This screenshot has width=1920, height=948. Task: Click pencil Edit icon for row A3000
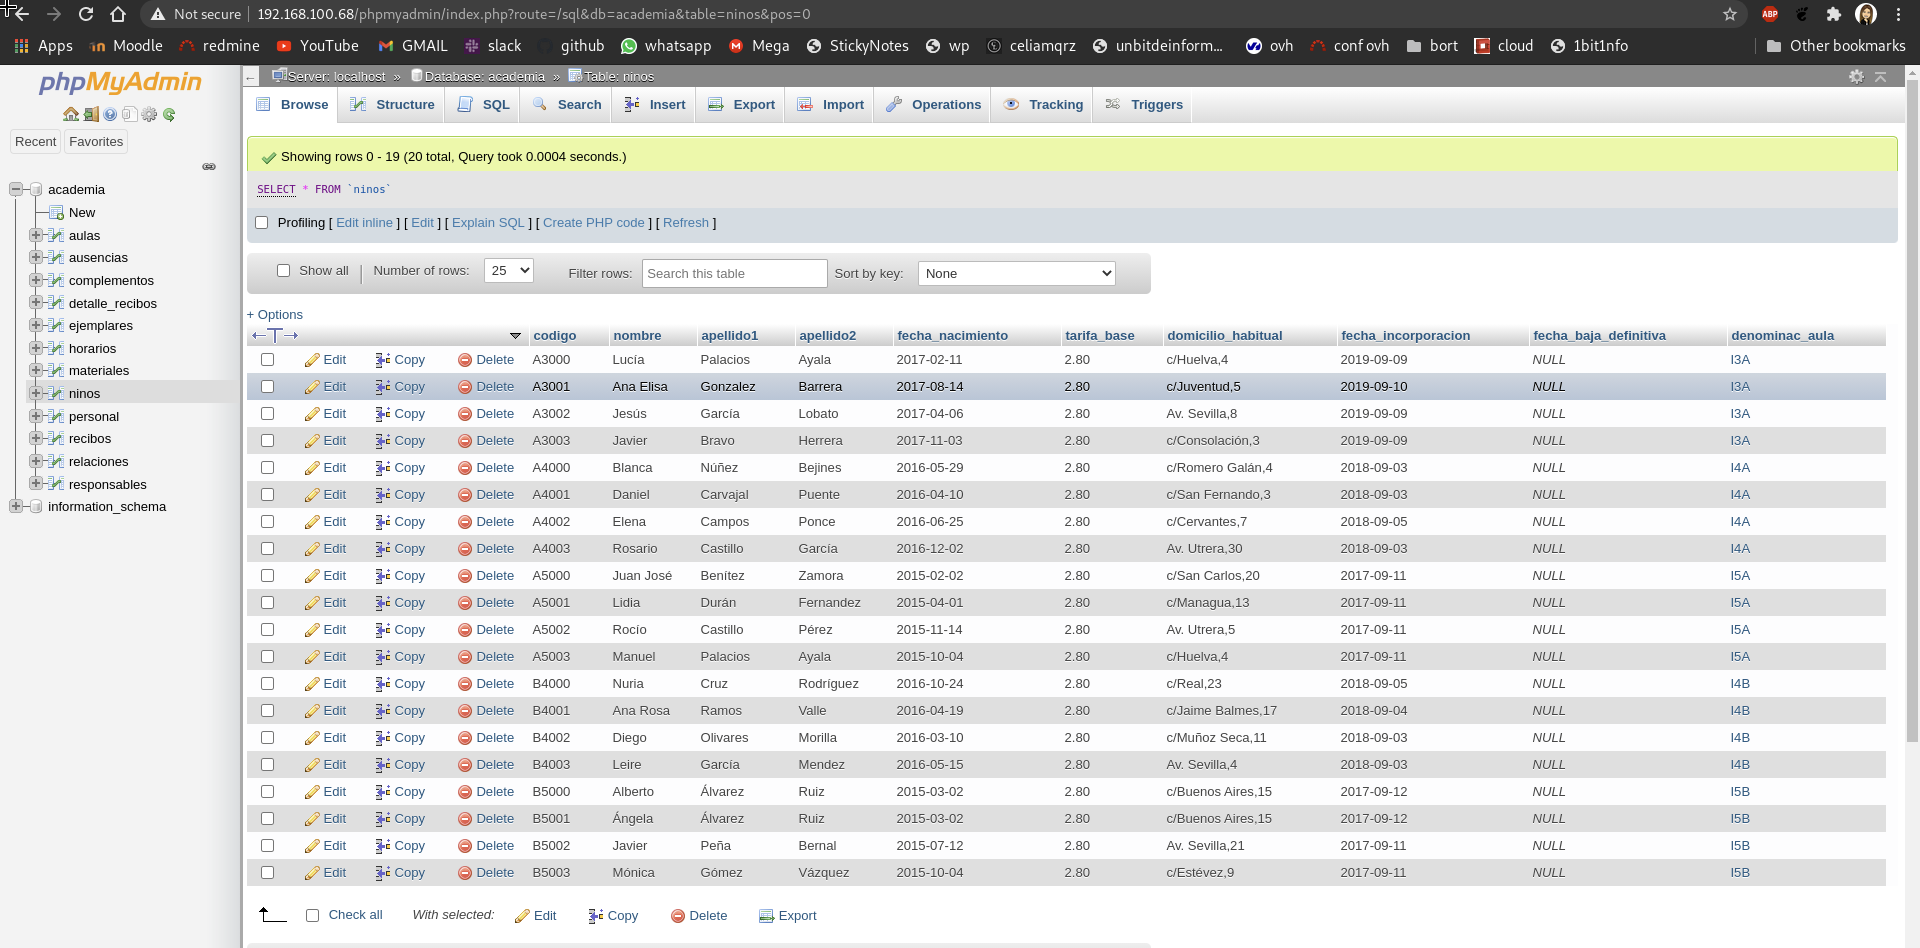[312, 360]
